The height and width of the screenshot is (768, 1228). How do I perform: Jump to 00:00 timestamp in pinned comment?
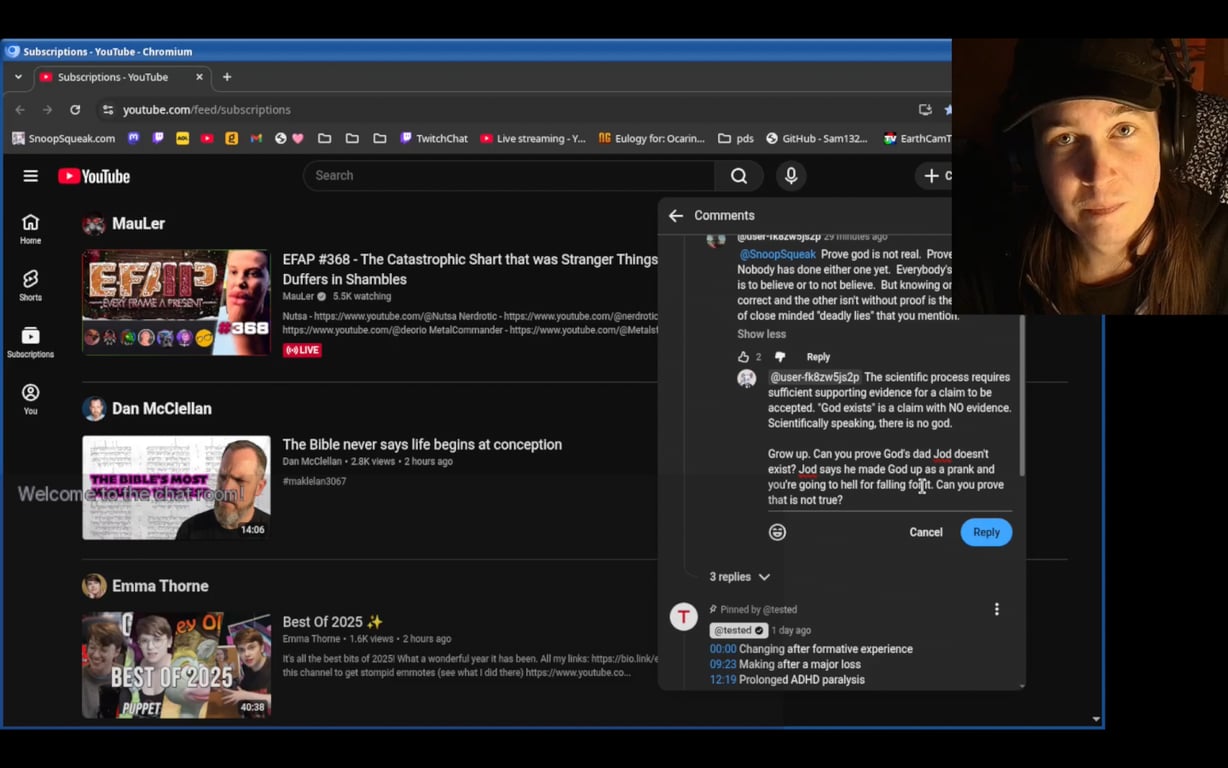723,649
